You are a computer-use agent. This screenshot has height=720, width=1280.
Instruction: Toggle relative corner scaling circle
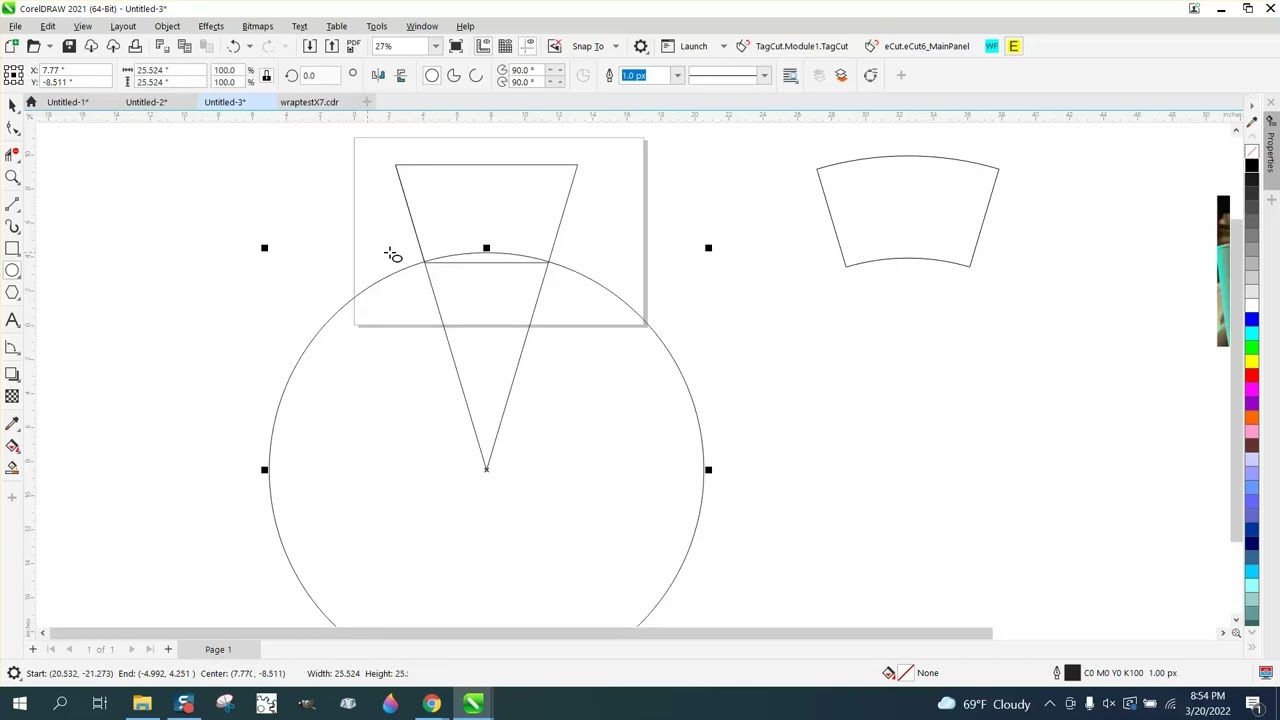coord(352,74)
